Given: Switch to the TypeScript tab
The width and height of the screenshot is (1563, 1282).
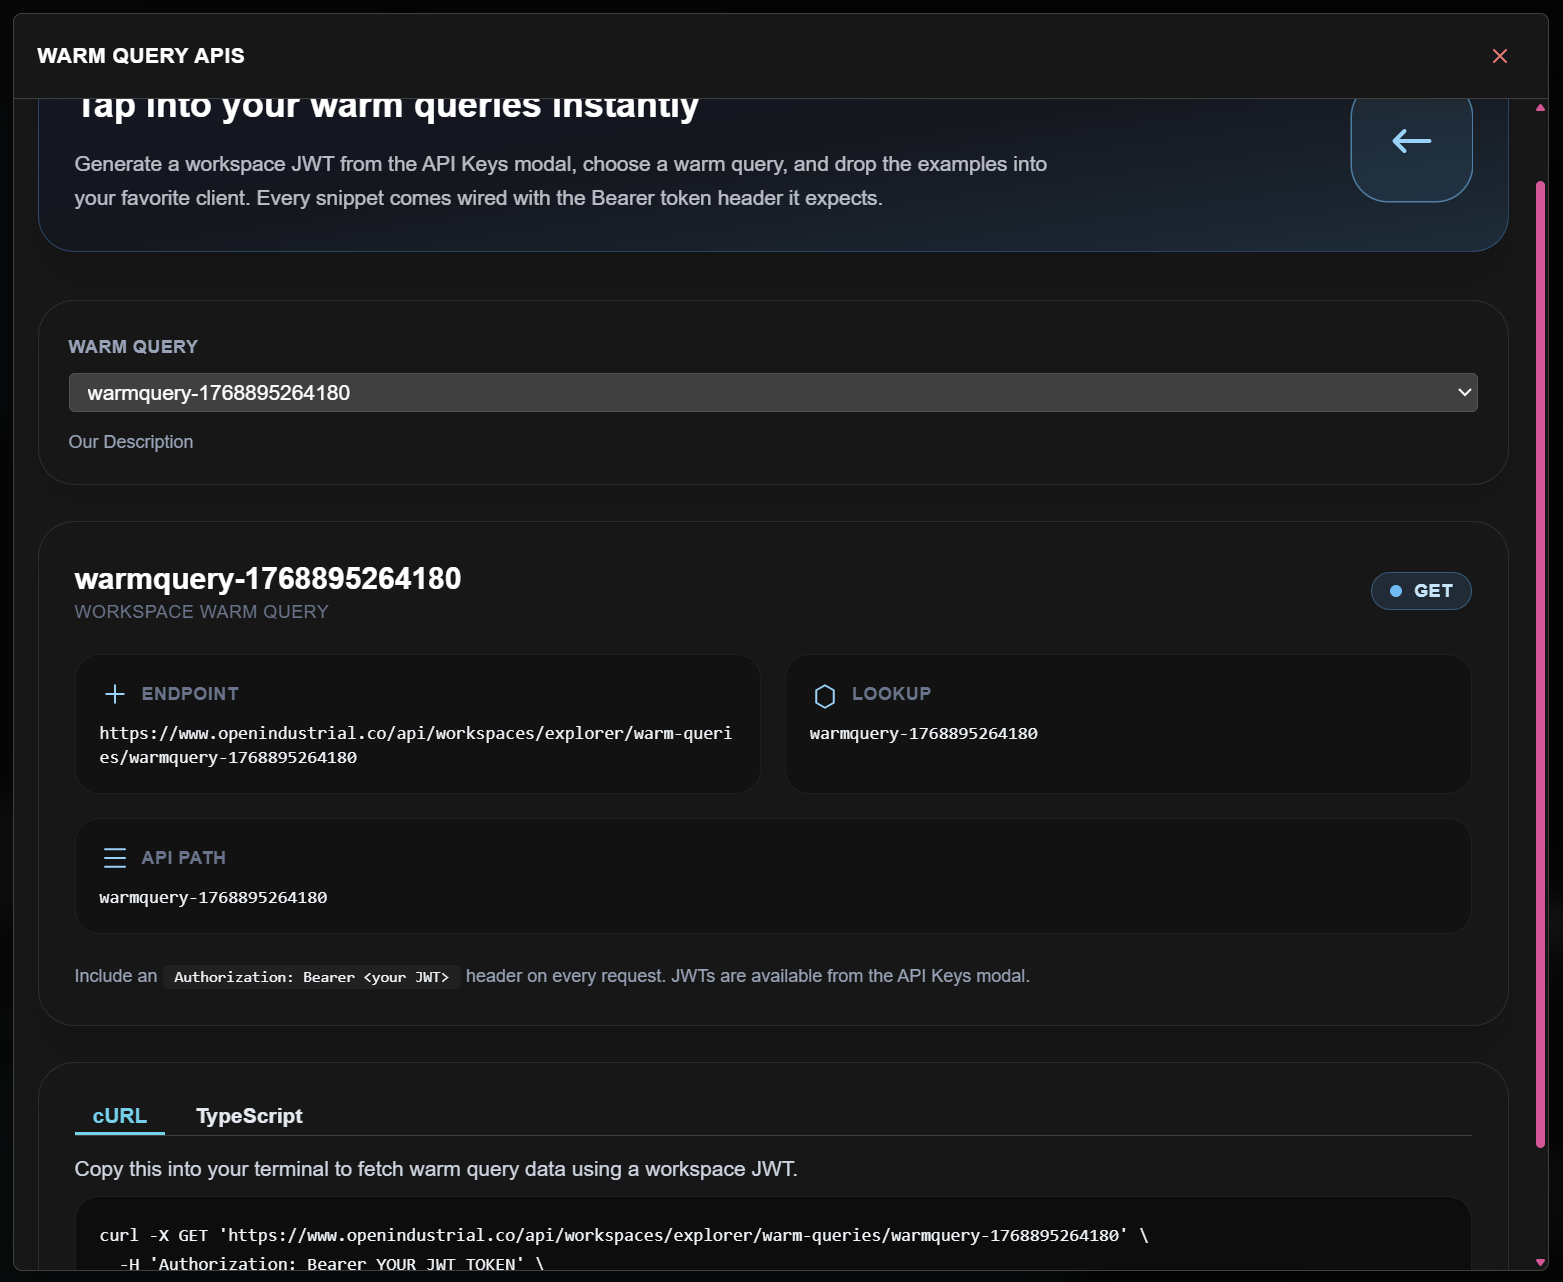Looking at the screenshot, I should [249, 1116].
